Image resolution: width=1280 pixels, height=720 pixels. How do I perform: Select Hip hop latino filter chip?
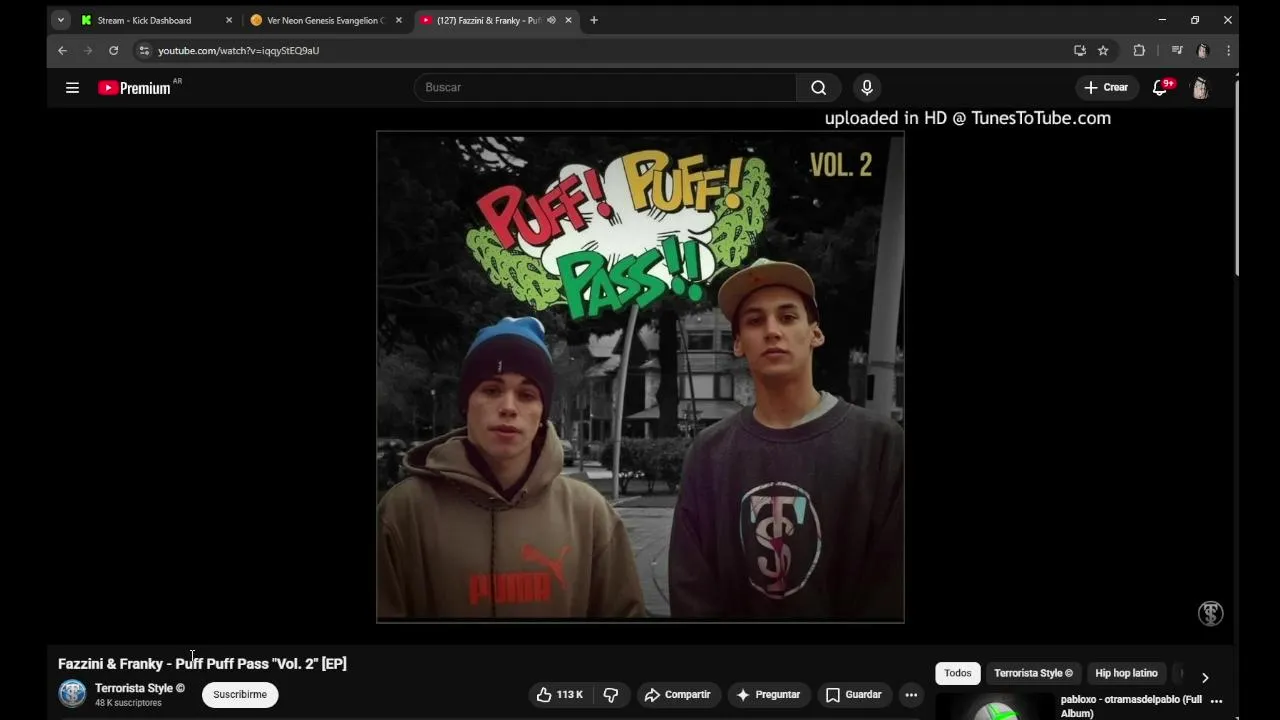pyautogui.click(x=1126, y=673)
